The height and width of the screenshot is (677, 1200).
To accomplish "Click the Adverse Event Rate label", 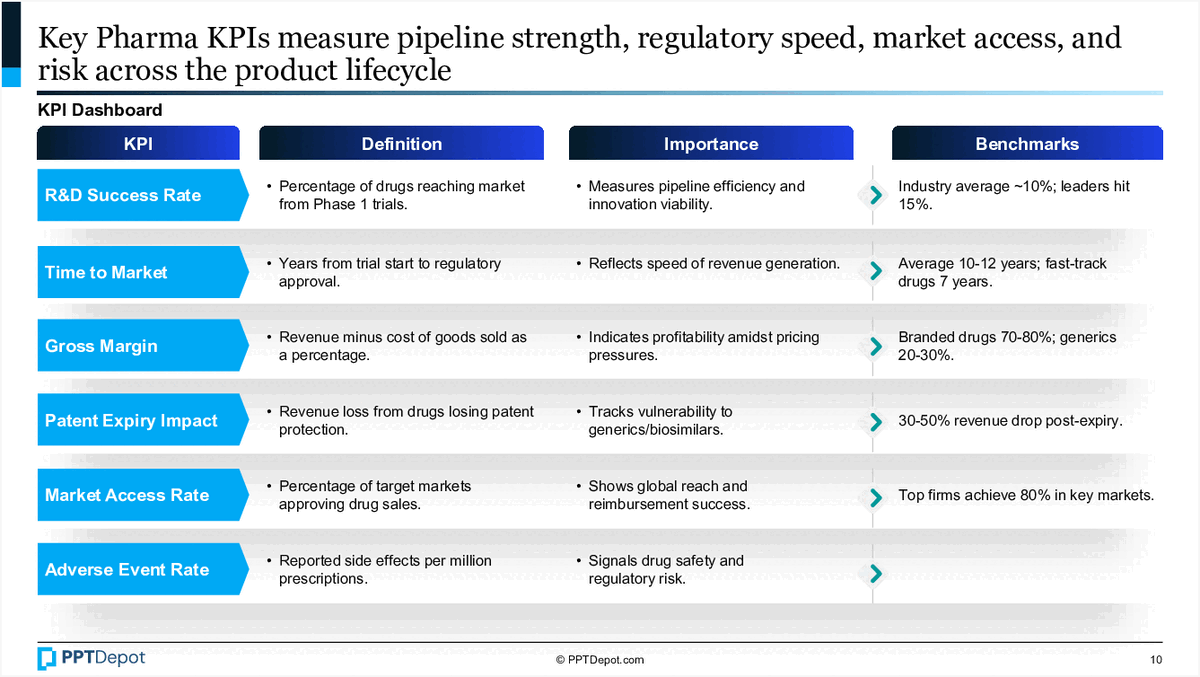I will click(127, 570).
